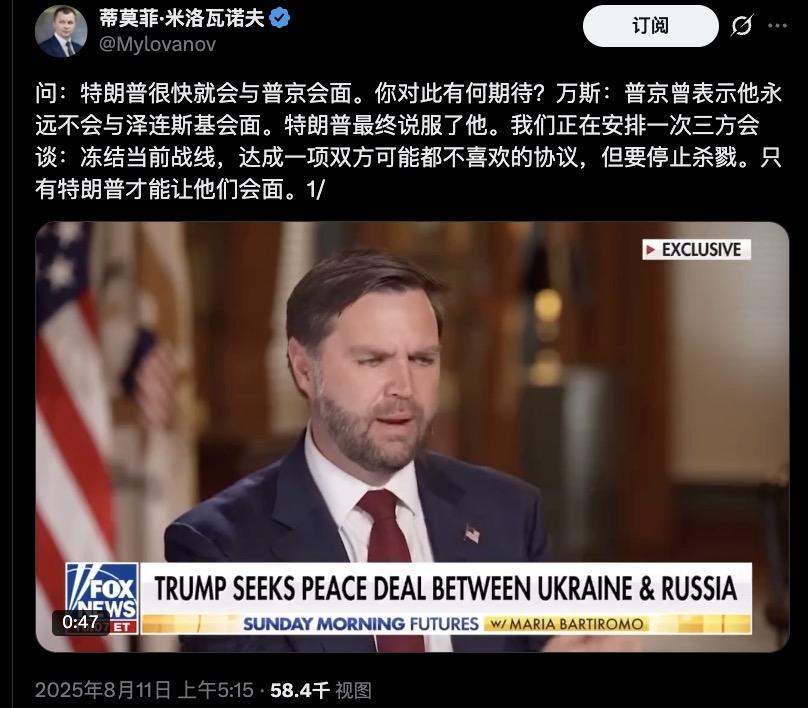Open the author's round profile avatar
Viewport: 808px width, 708px height.
[61, 31]
